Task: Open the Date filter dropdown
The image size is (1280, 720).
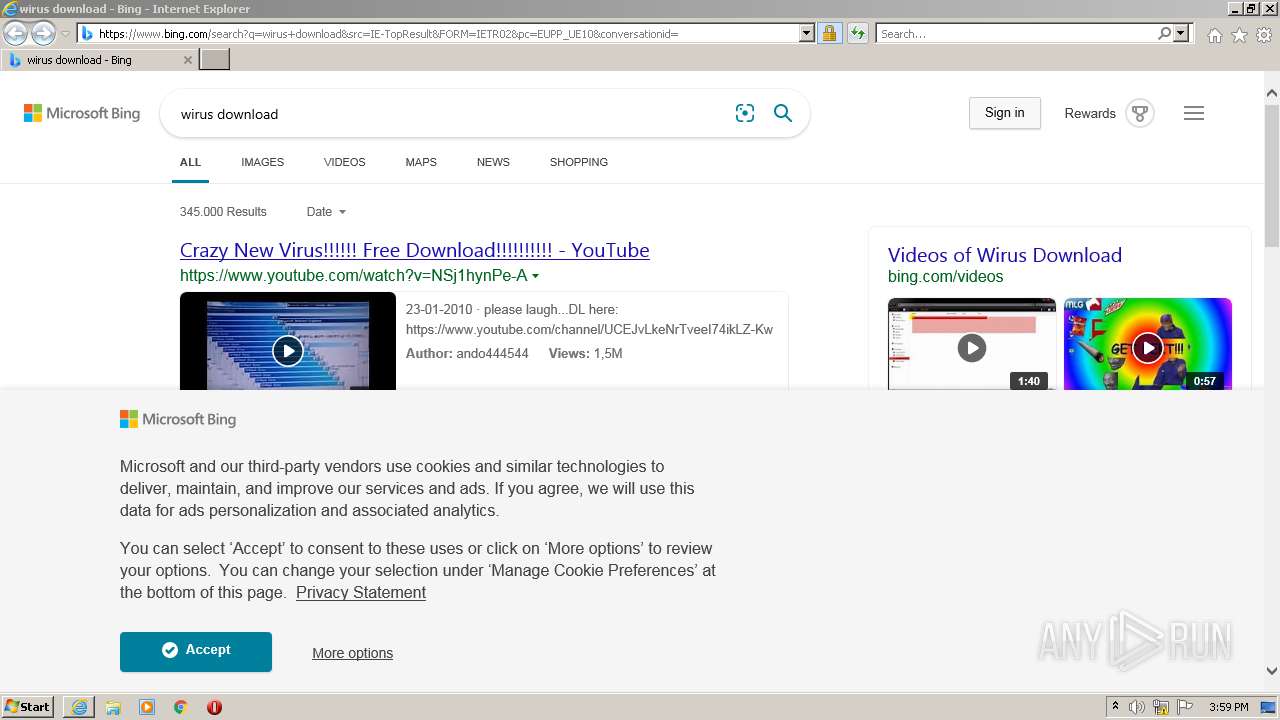Action: (x=326, y=212)
